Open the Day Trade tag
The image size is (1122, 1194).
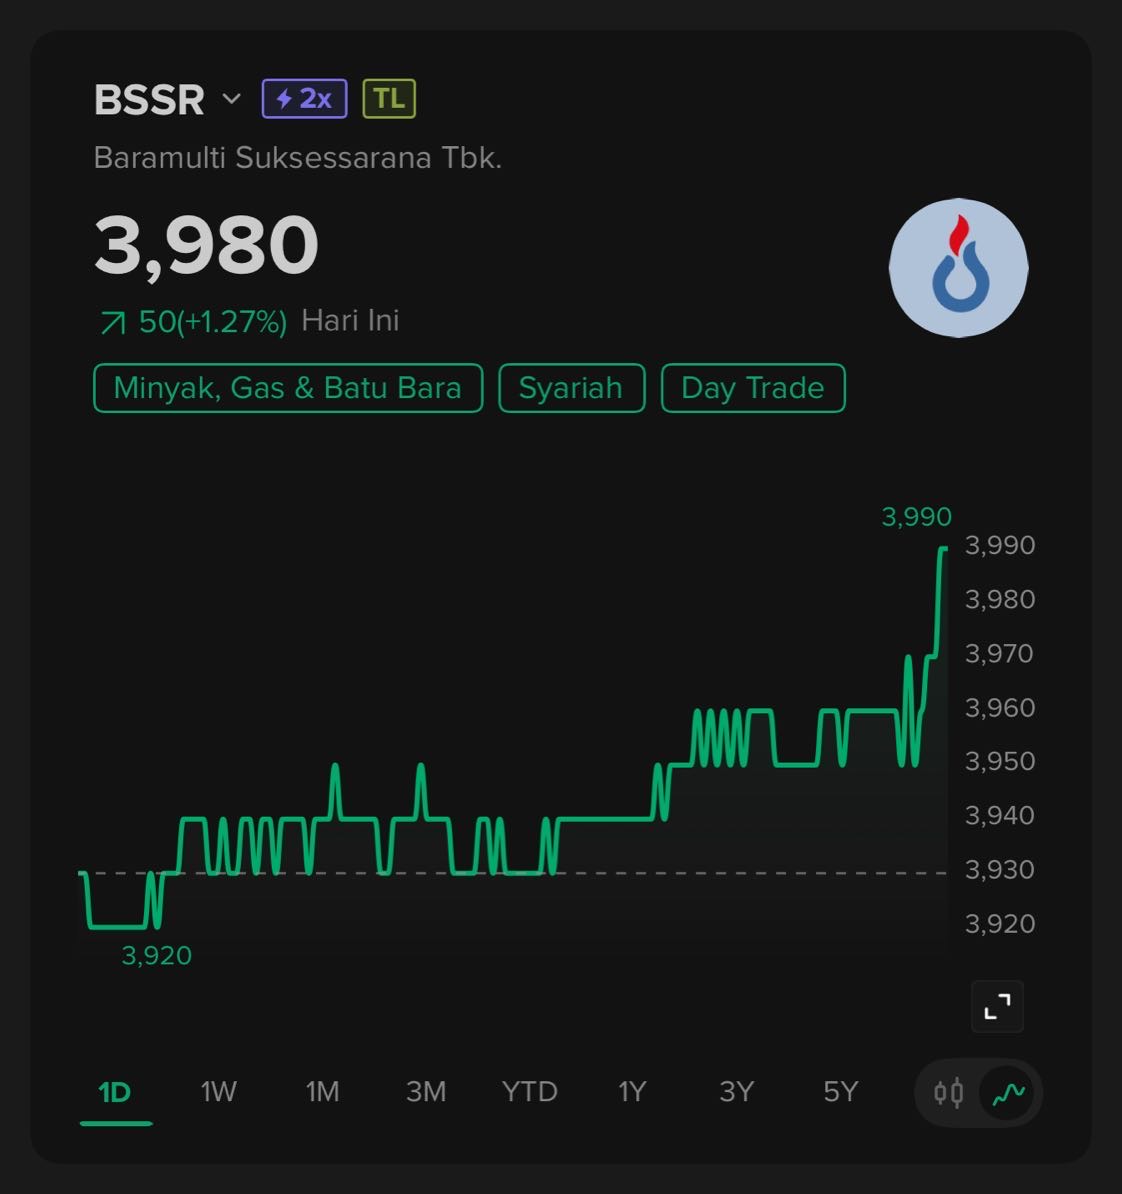(x=753, y=388)
